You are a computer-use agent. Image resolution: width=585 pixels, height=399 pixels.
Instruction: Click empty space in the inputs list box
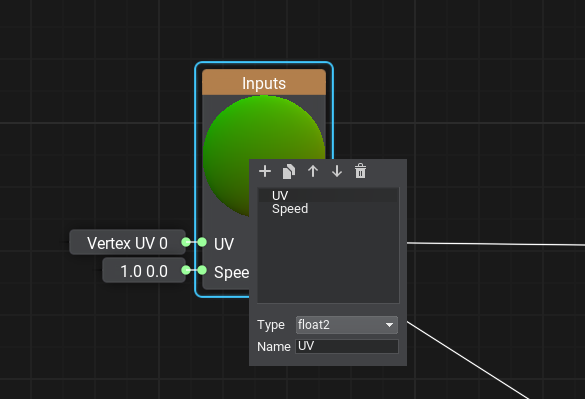pyautogui.click(x=328, y=259)
